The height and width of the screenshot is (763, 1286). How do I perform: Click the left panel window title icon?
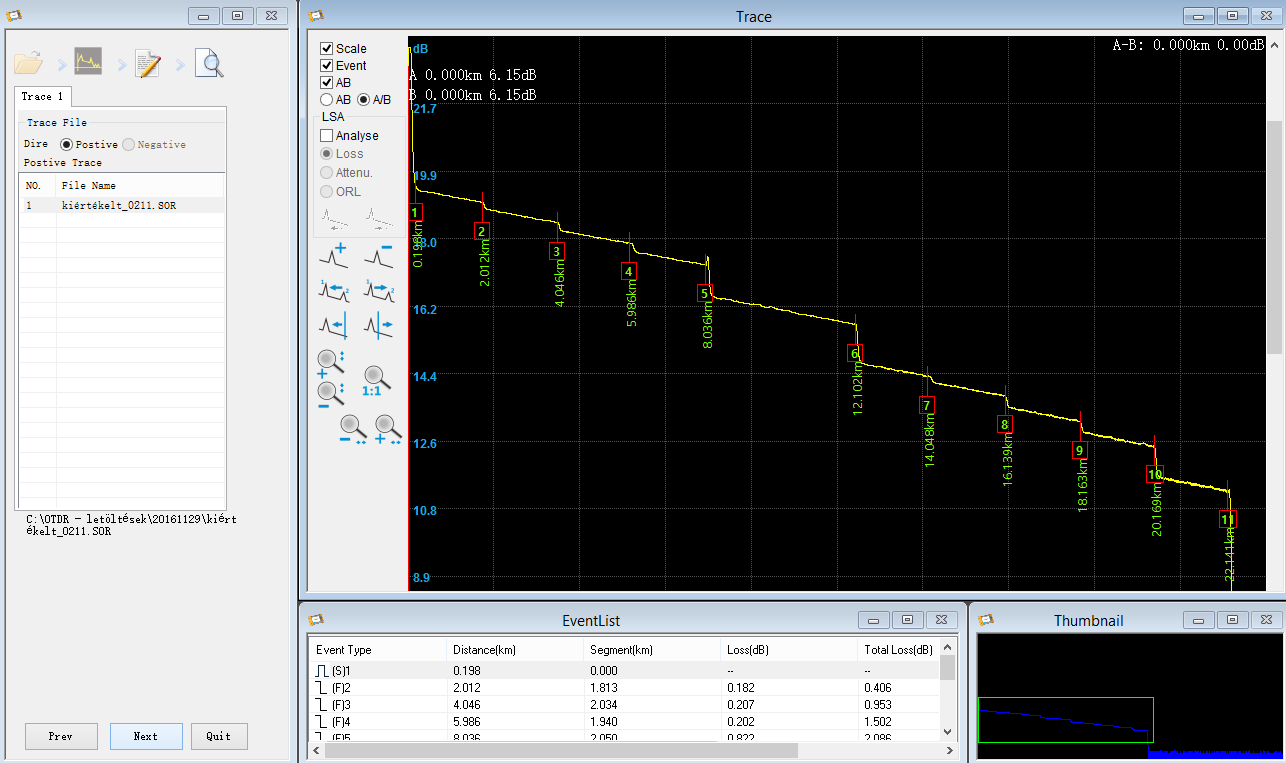pyautogui.click(x=14, y=15)
